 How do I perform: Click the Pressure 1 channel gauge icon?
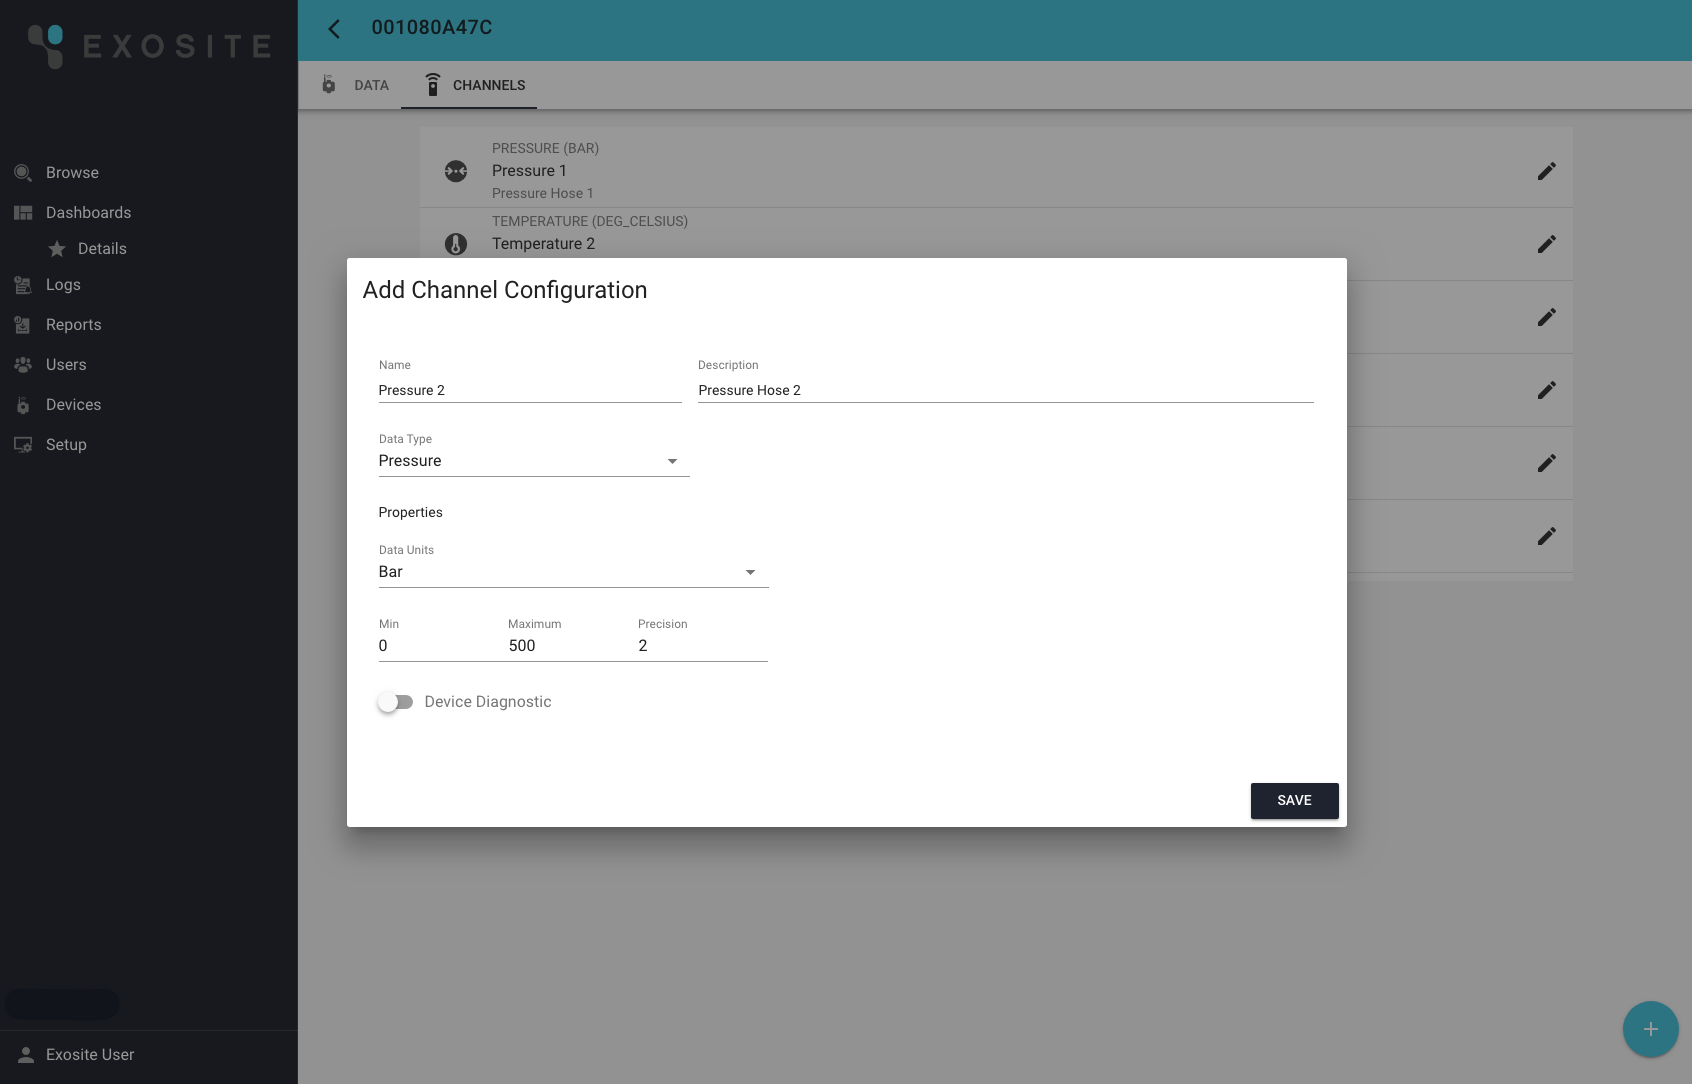click(456, 171)
